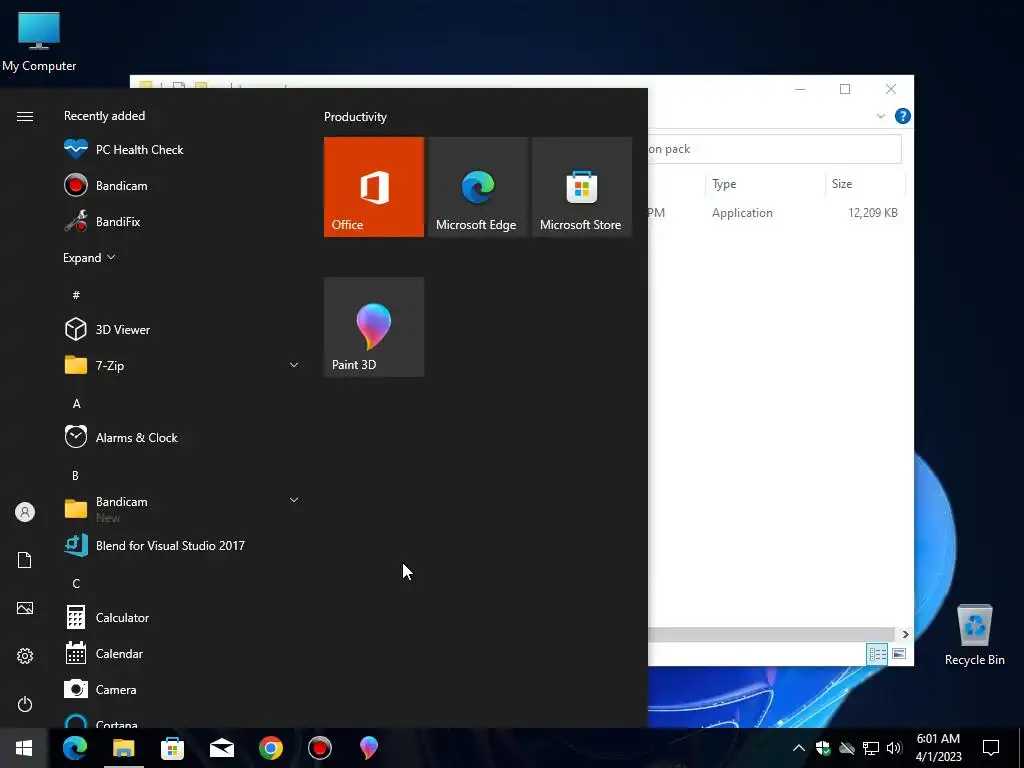Open Microsoft Edge from the taskbar

74,748
